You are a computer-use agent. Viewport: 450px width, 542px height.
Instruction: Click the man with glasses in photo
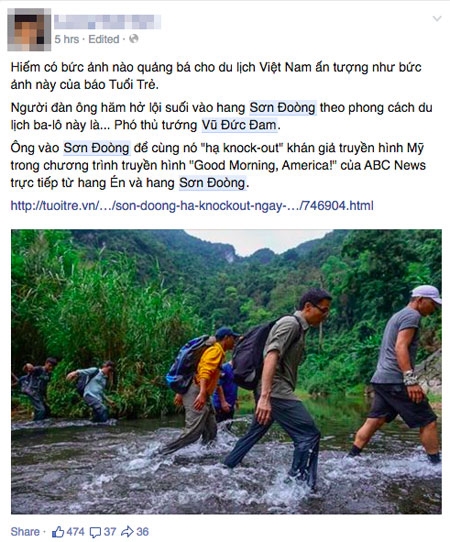point(282,385)
